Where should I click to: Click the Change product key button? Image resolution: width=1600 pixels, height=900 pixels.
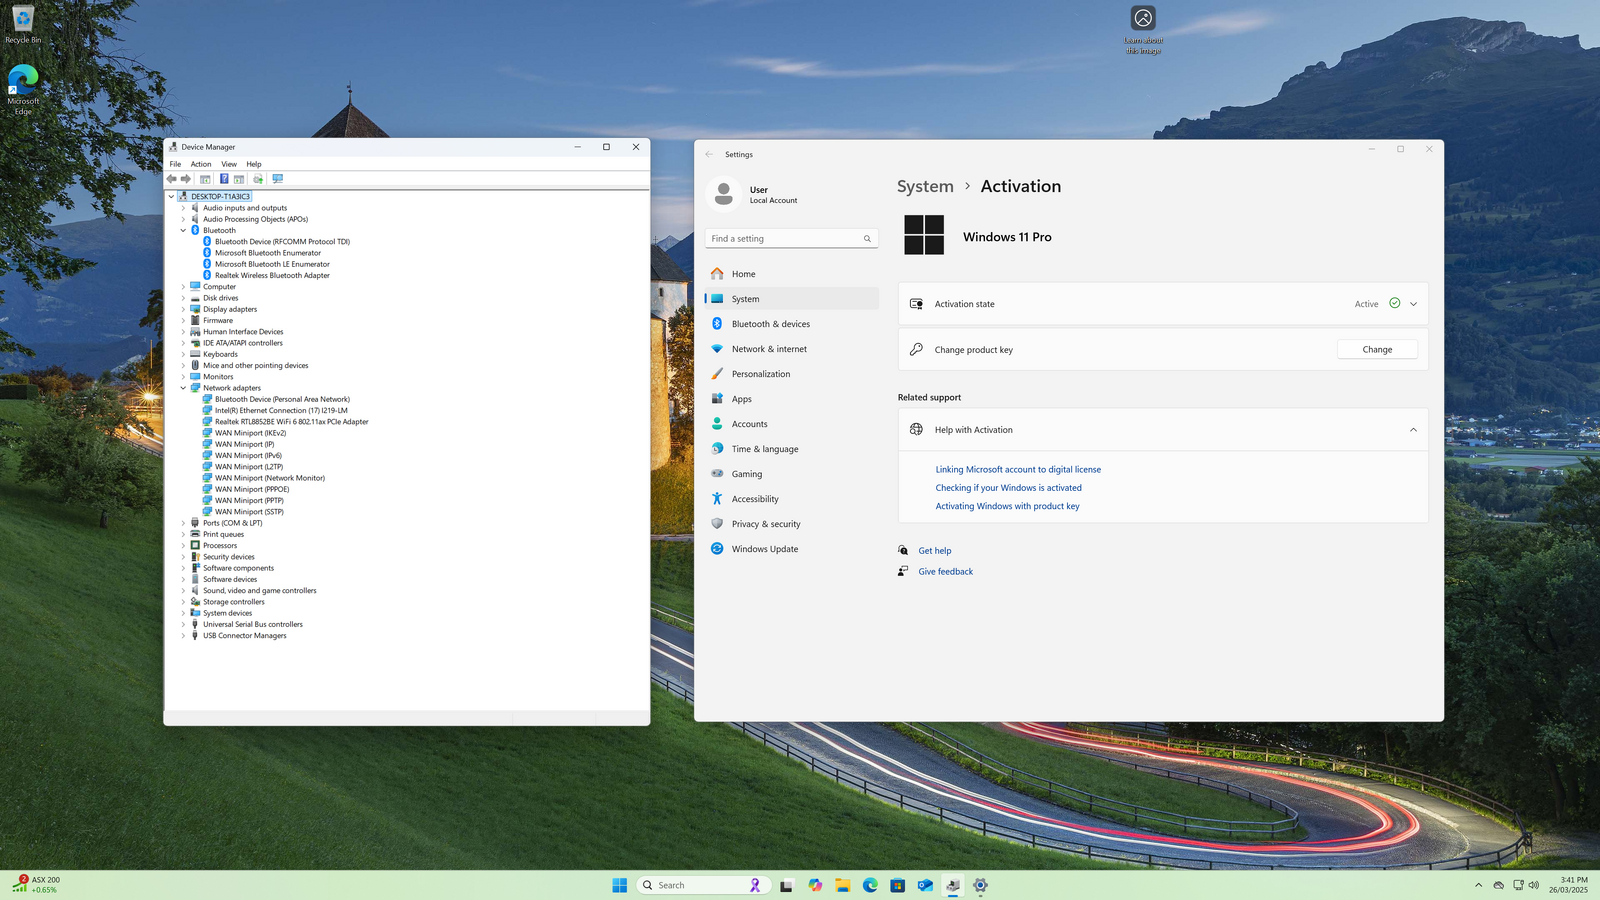[1377, 350]
